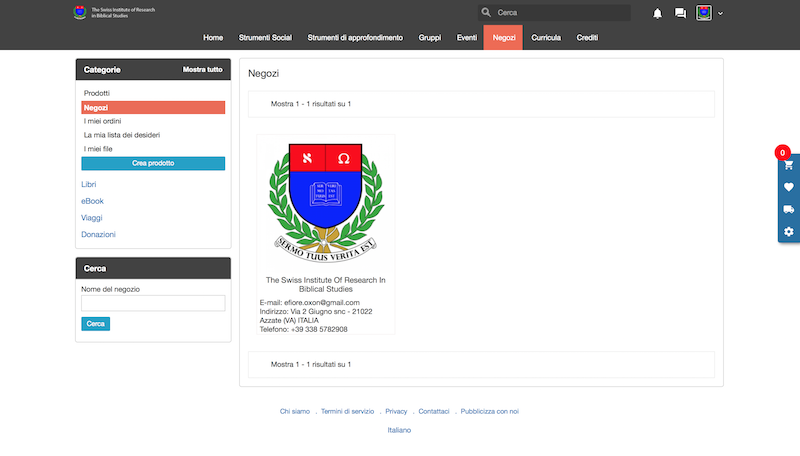Open the Strumenti Social menu
This screenshot has width=800, height=456.
(x=265, y=38)
